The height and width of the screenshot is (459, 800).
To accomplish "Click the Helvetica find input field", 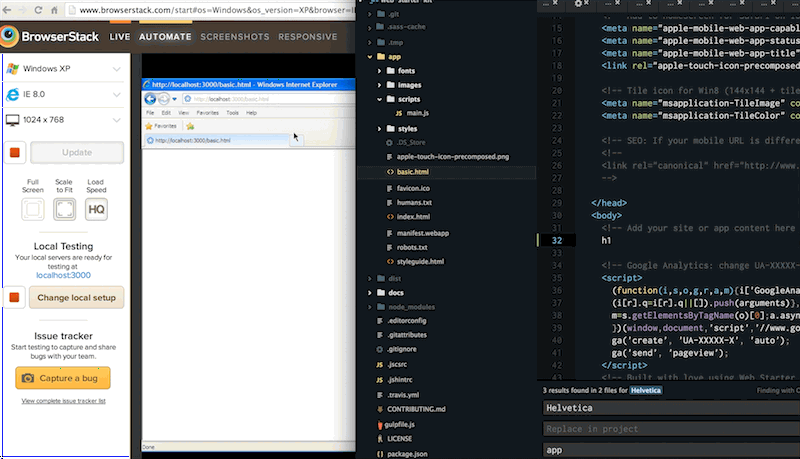I will (x=671, y=408).
